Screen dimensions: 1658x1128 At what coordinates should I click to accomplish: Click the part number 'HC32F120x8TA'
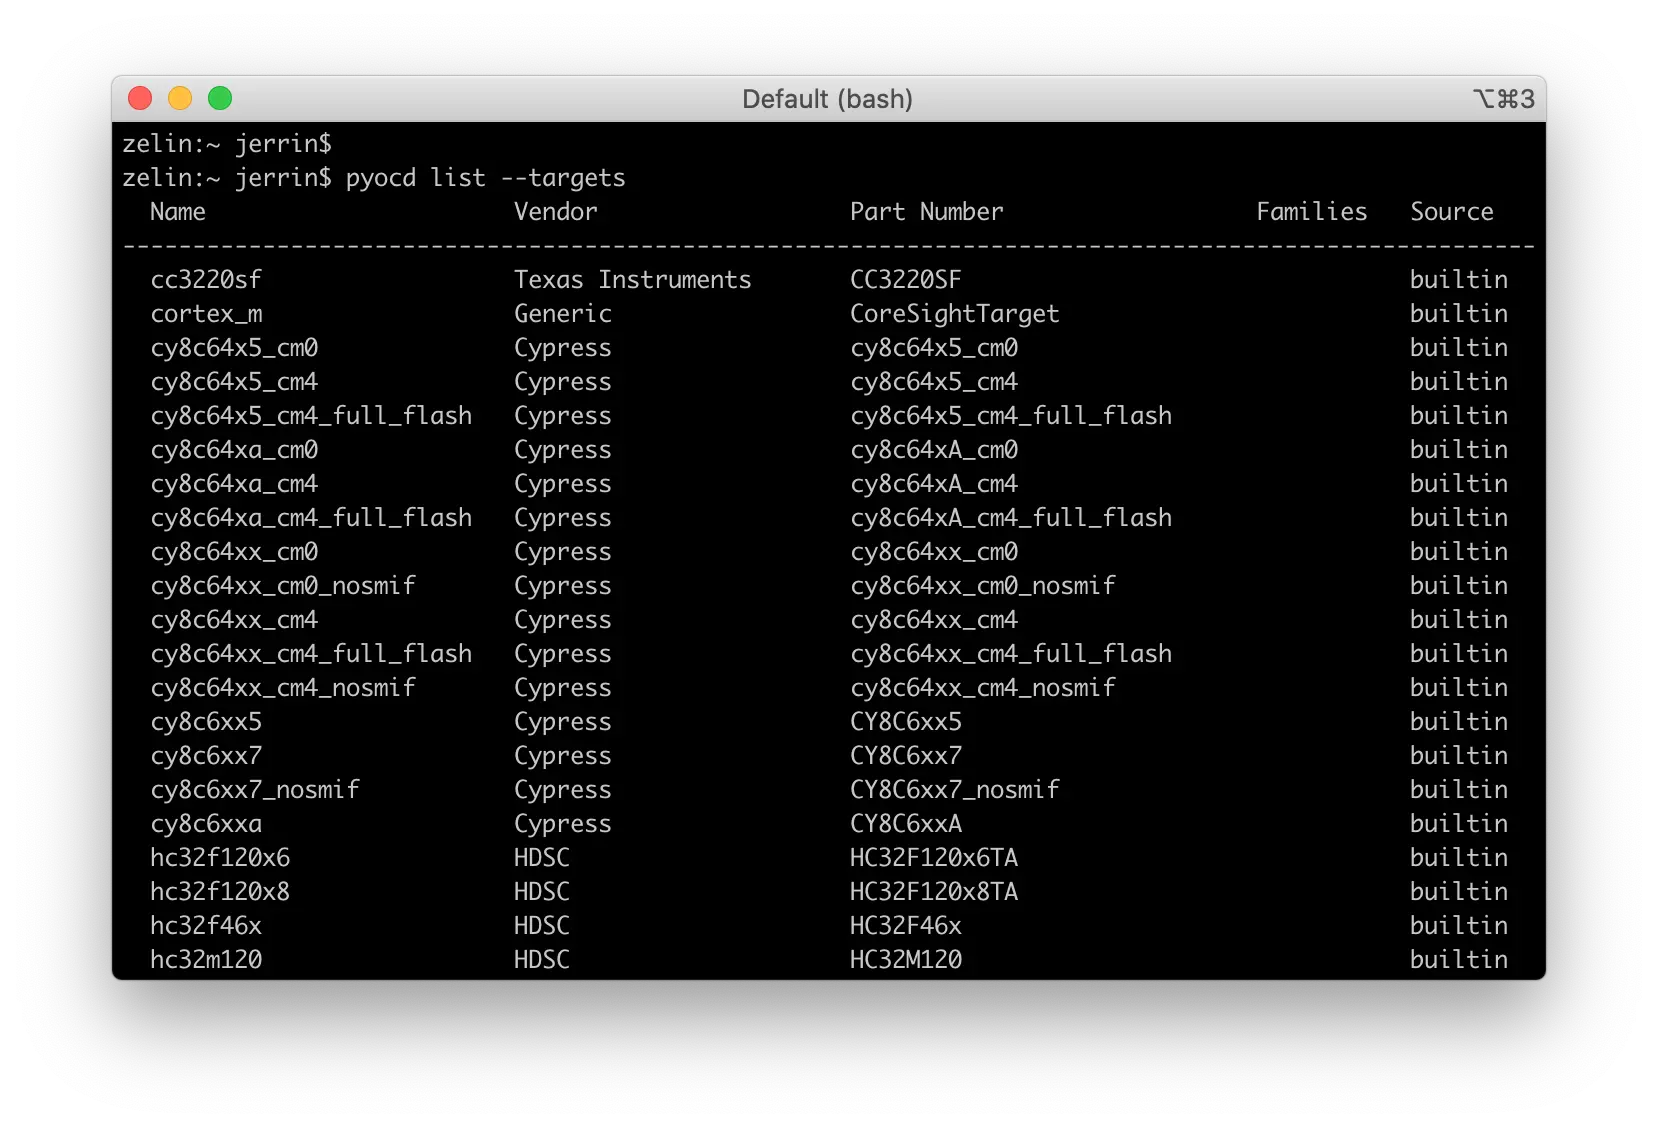click(934, 892)
